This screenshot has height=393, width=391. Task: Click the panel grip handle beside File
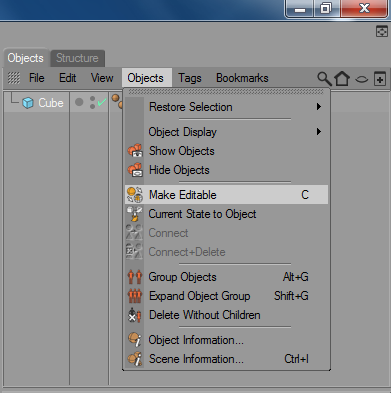[x=14, y=78]
